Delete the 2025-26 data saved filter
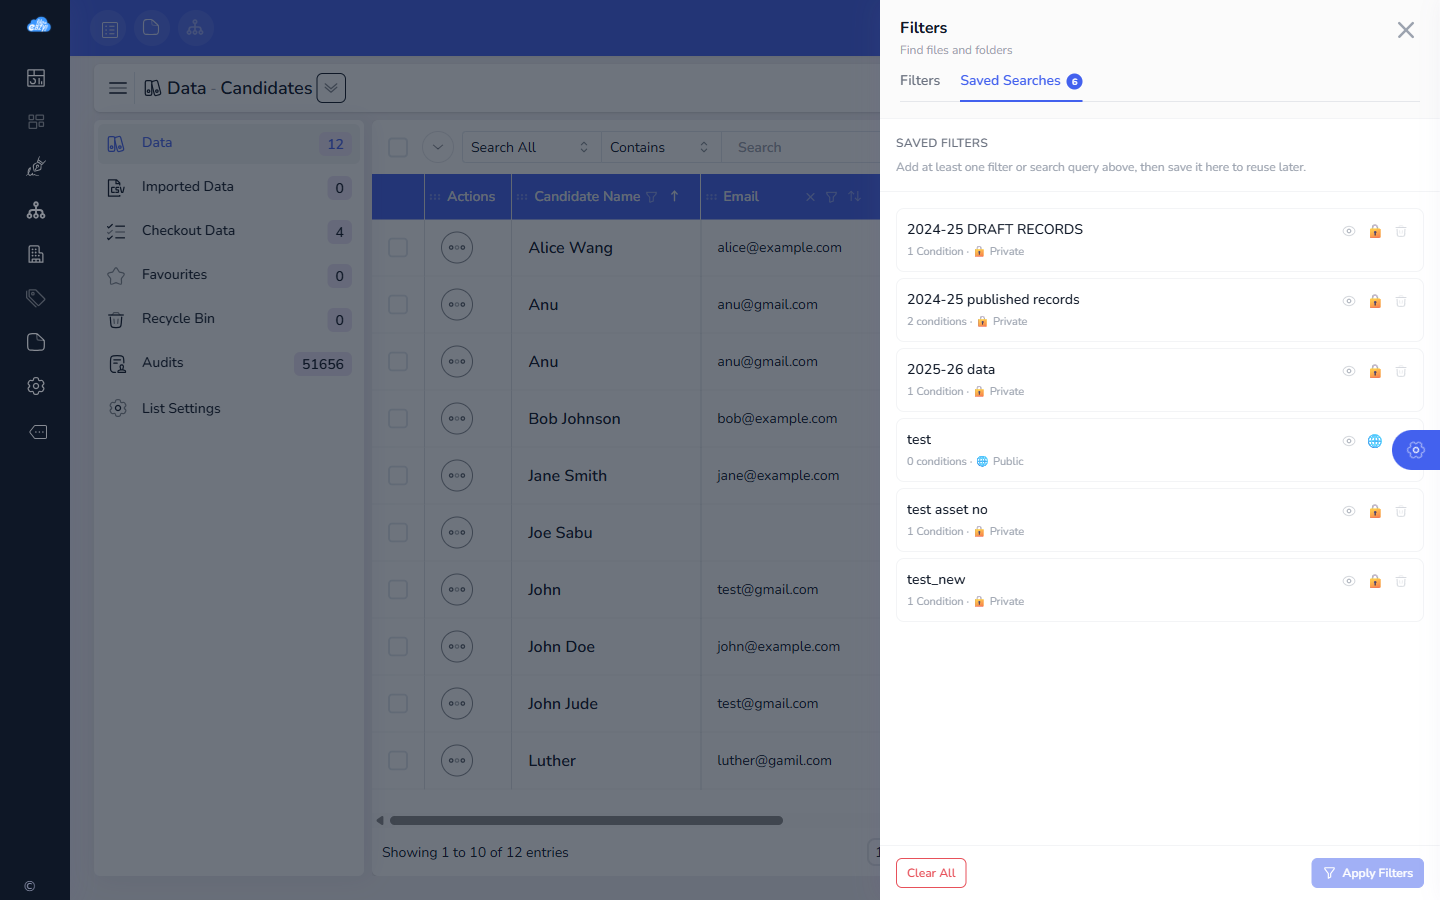The image size is (1440, 900). pyautogui.click(x=1401, y=371)
